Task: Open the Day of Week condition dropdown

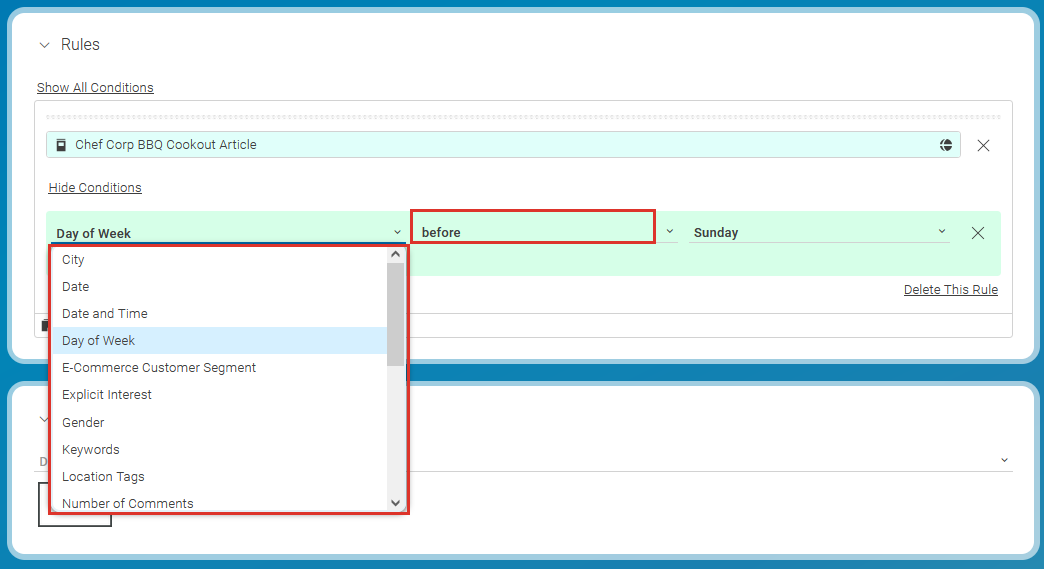Action: click(228, 233)
